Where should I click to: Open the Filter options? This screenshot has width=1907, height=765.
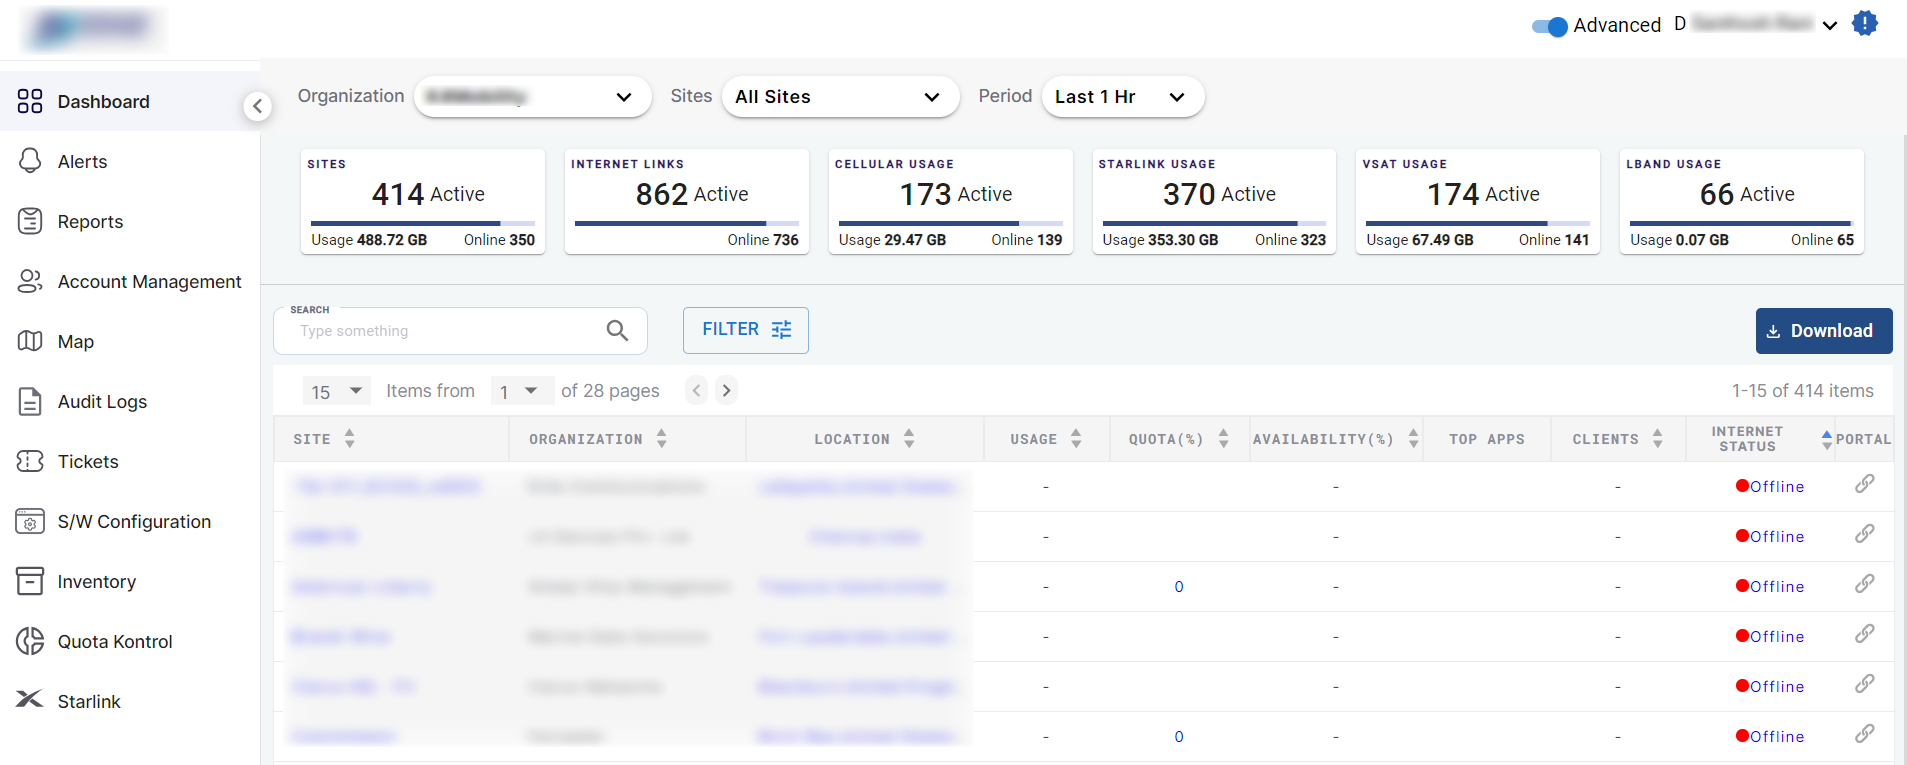tap(745, 330)
